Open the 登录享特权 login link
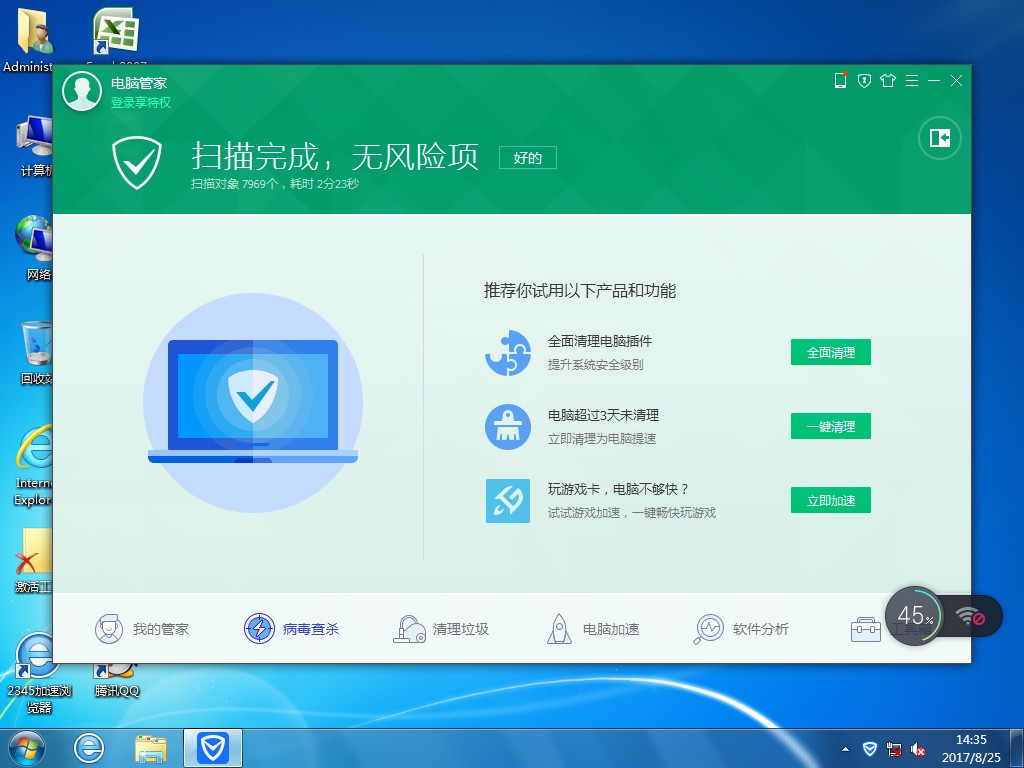1024x768 pixels. click(x=140, y=103)
